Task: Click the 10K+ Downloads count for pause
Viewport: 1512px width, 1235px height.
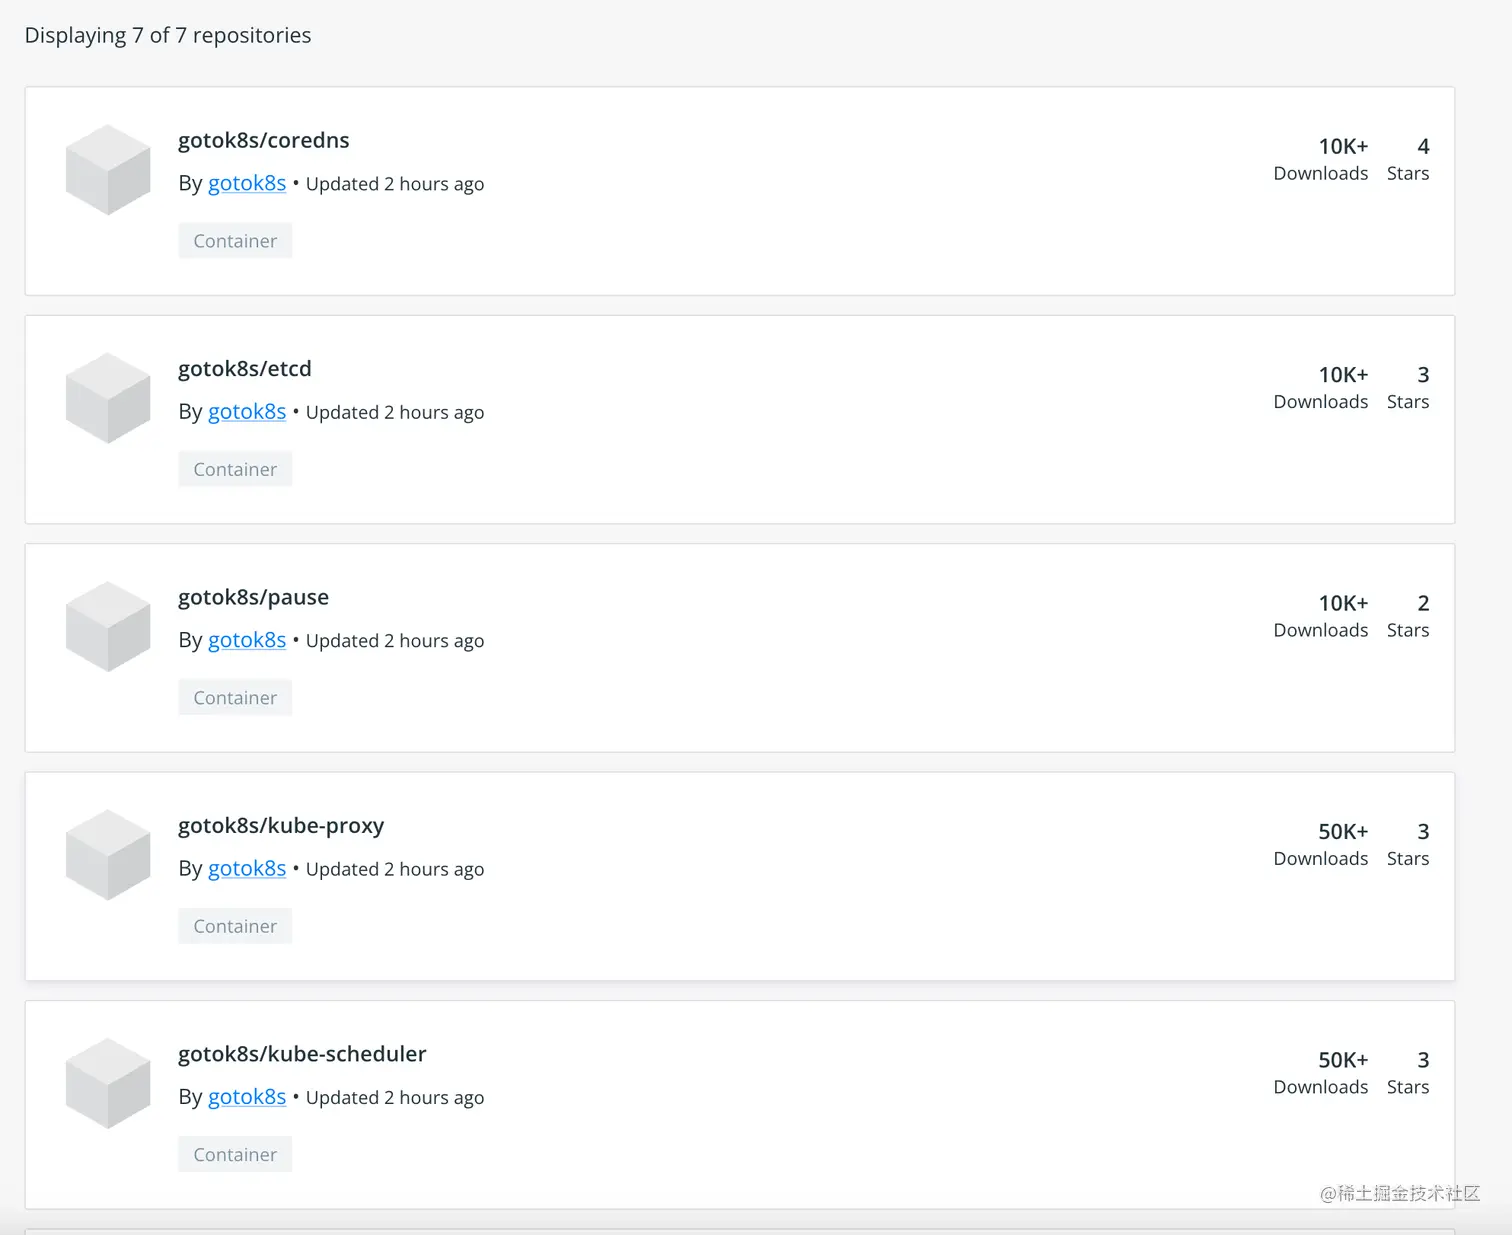Action: coord(1321,616)
